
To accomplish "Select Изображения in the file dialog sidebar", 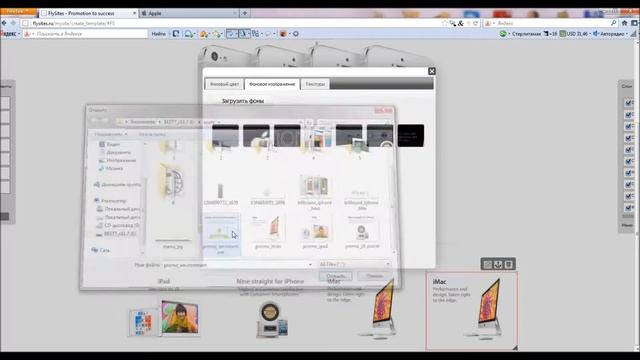I will 117,160.
